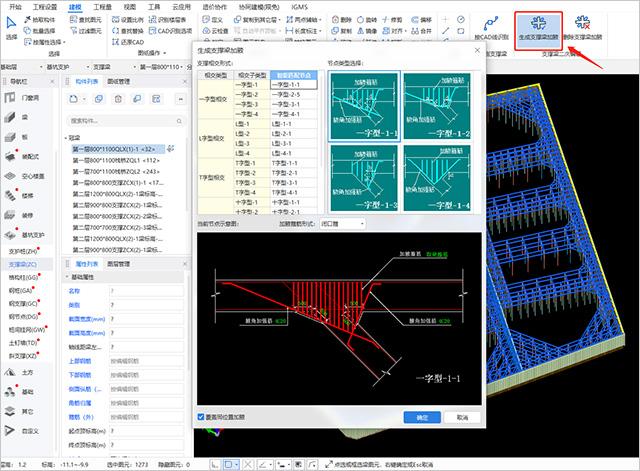Click the 自定义 icon in navigation bar
Screen dimensions: 640x471
pos(11,431)
